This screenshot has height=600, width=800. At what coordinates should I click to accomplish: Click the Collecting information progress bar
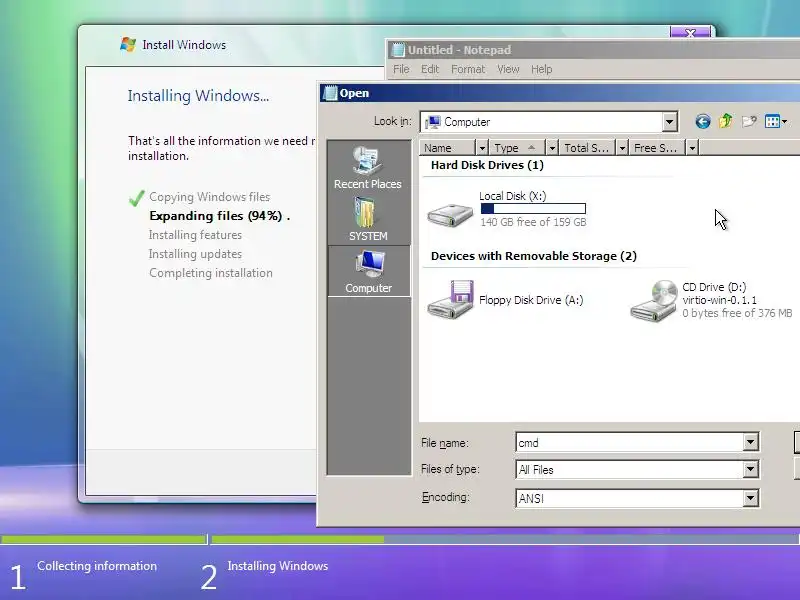click(103, 539)
